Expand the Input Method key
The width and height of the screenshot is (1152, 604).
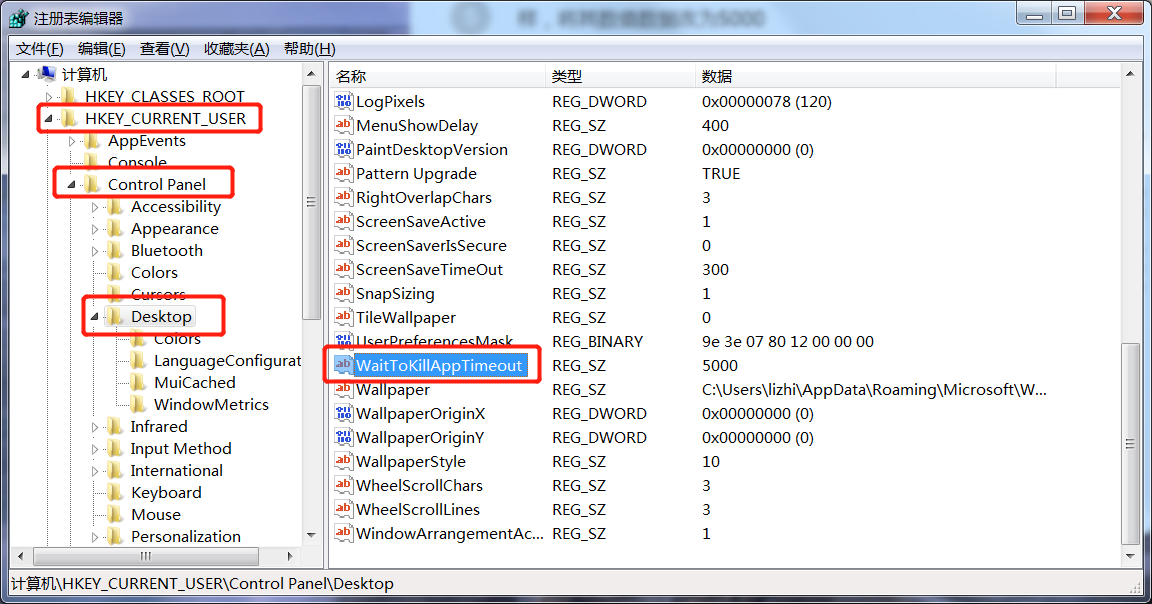tap(94, 449)
